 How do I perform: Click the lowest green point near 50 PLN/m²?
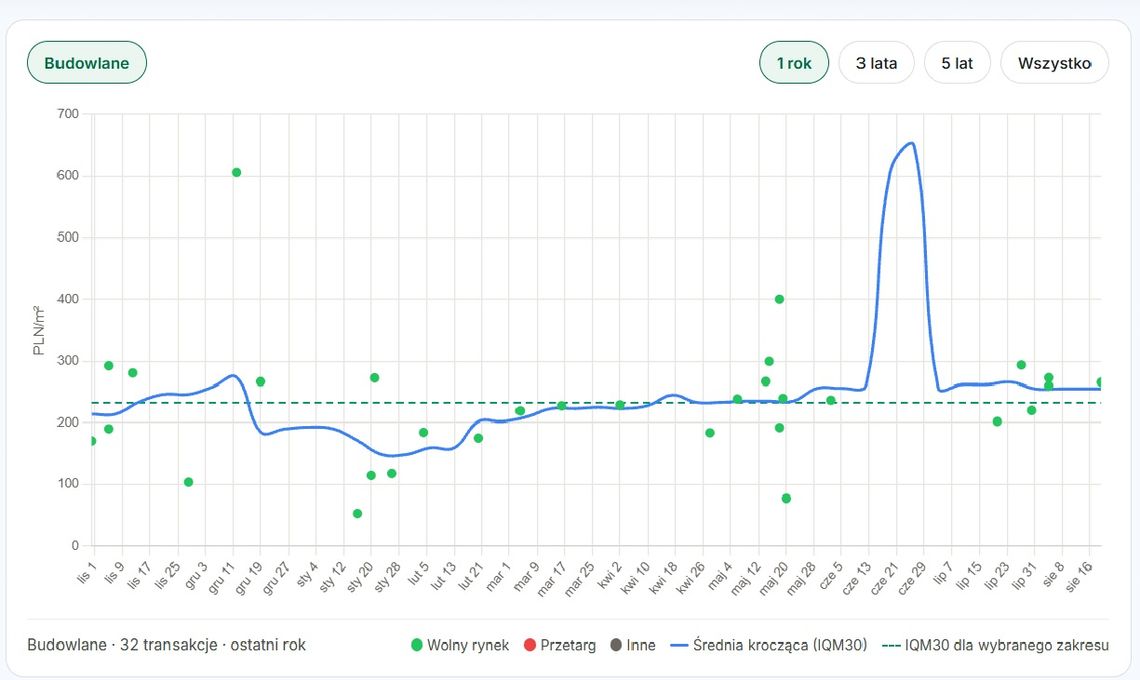pyautogui.click(x=357, y=513)
